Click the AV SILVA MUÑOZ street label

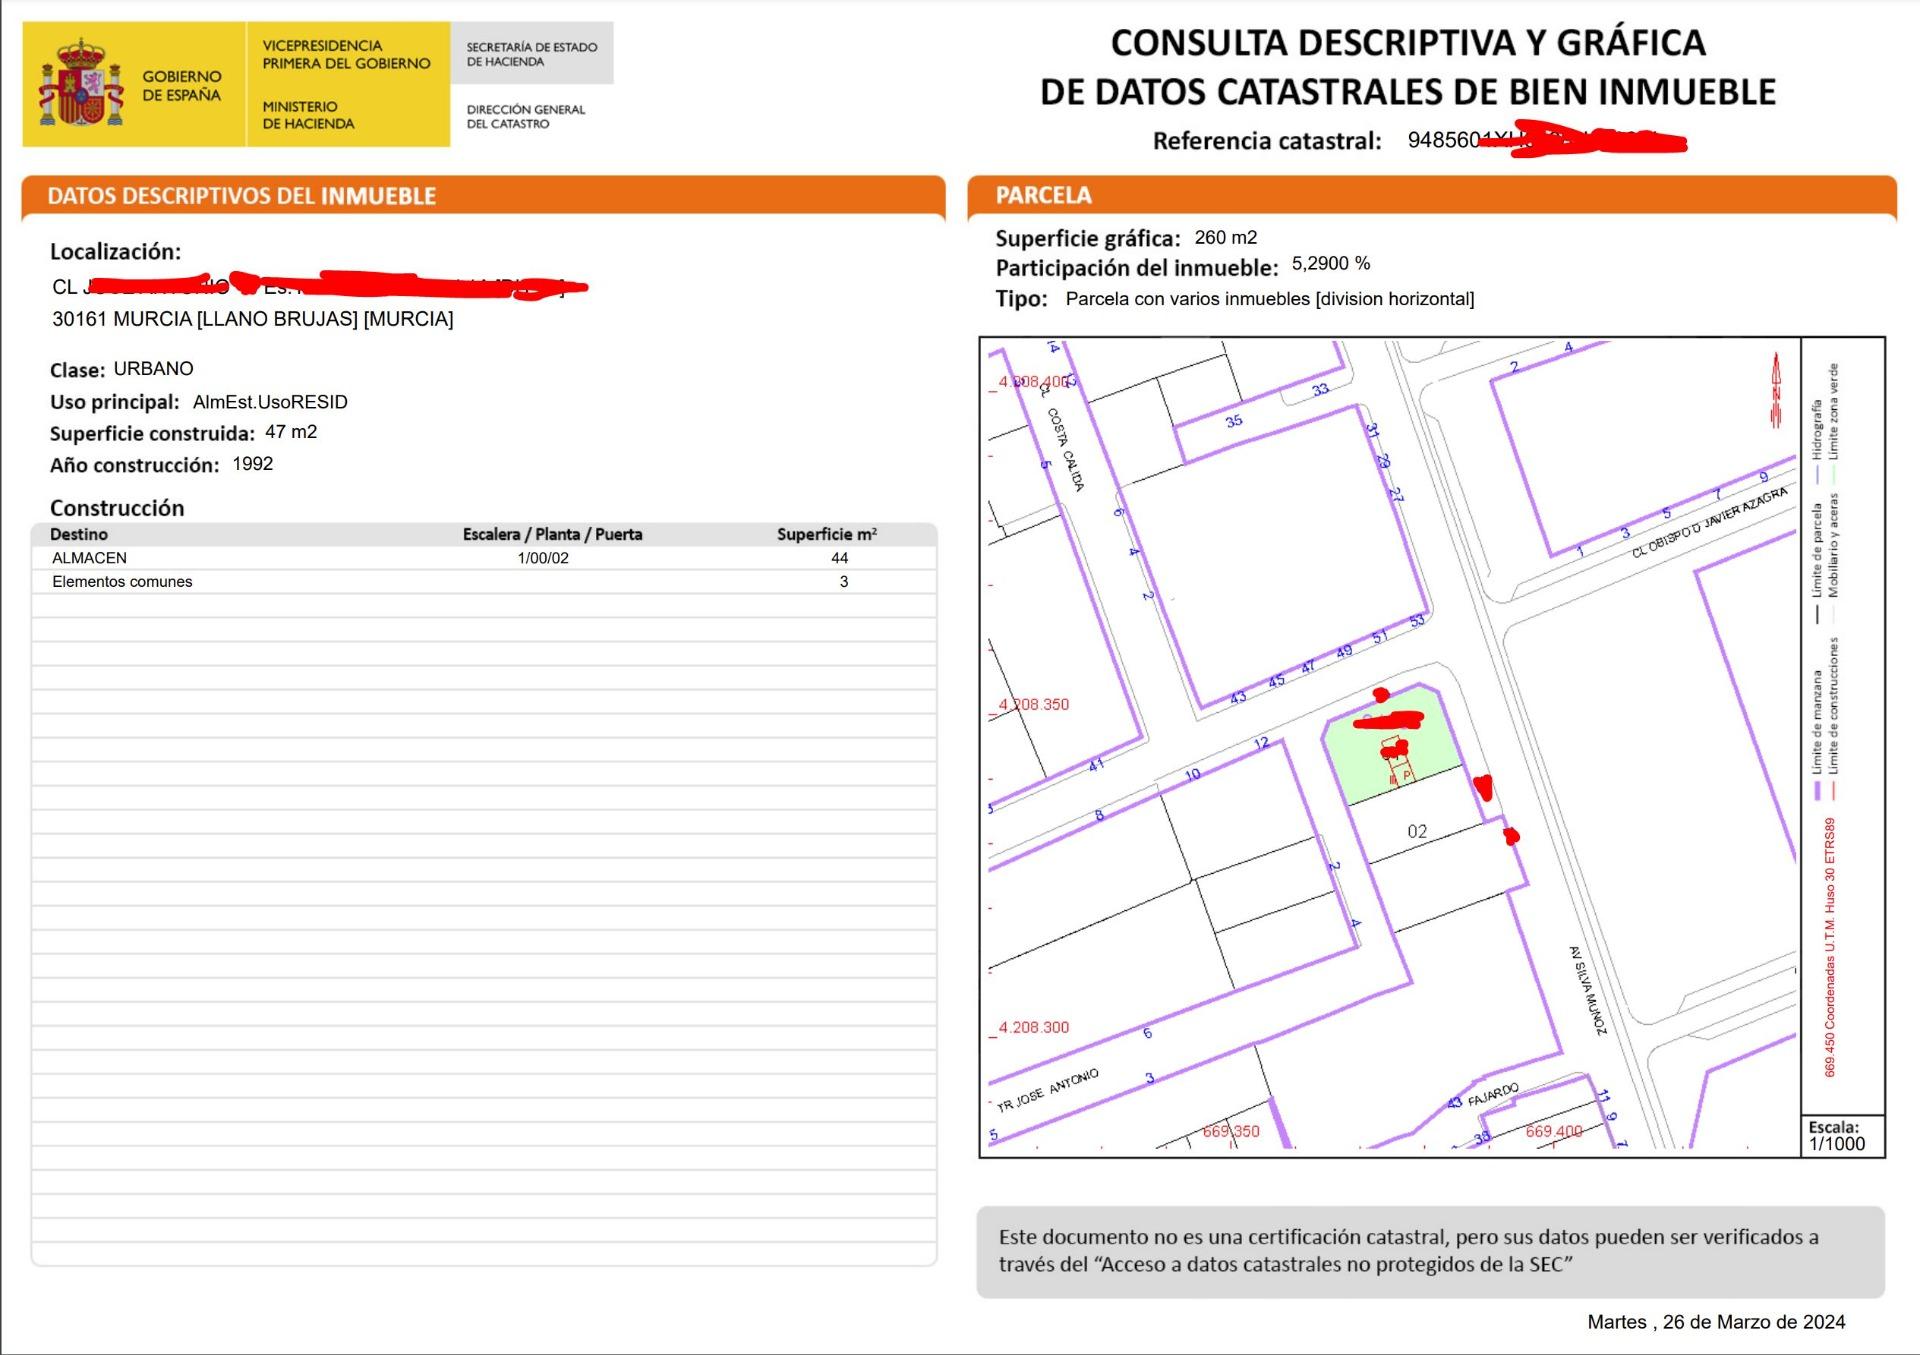[1587, 990]
